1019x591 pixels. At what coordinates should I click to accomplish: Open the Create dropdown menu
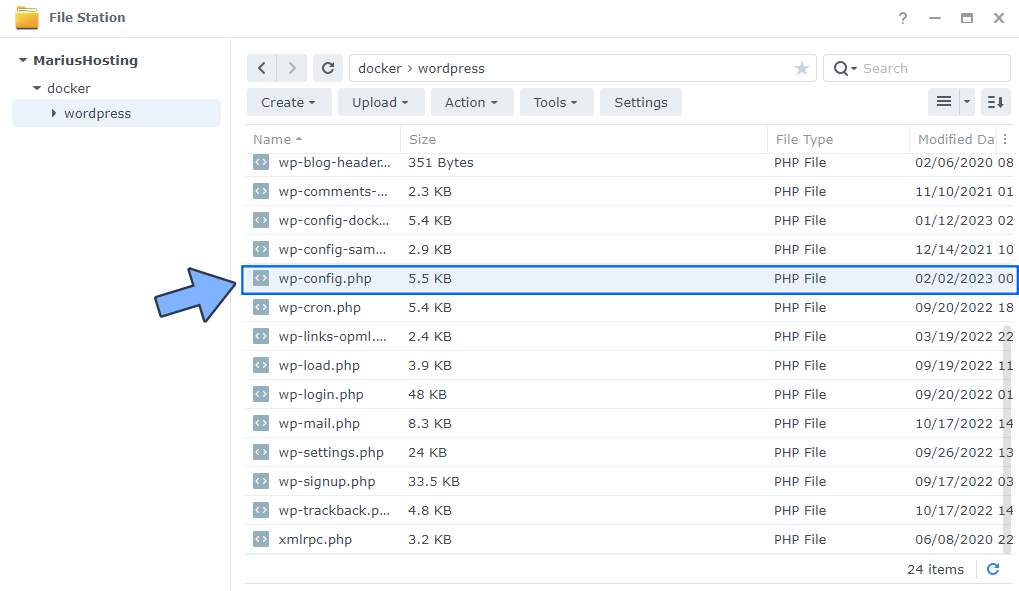289,102
